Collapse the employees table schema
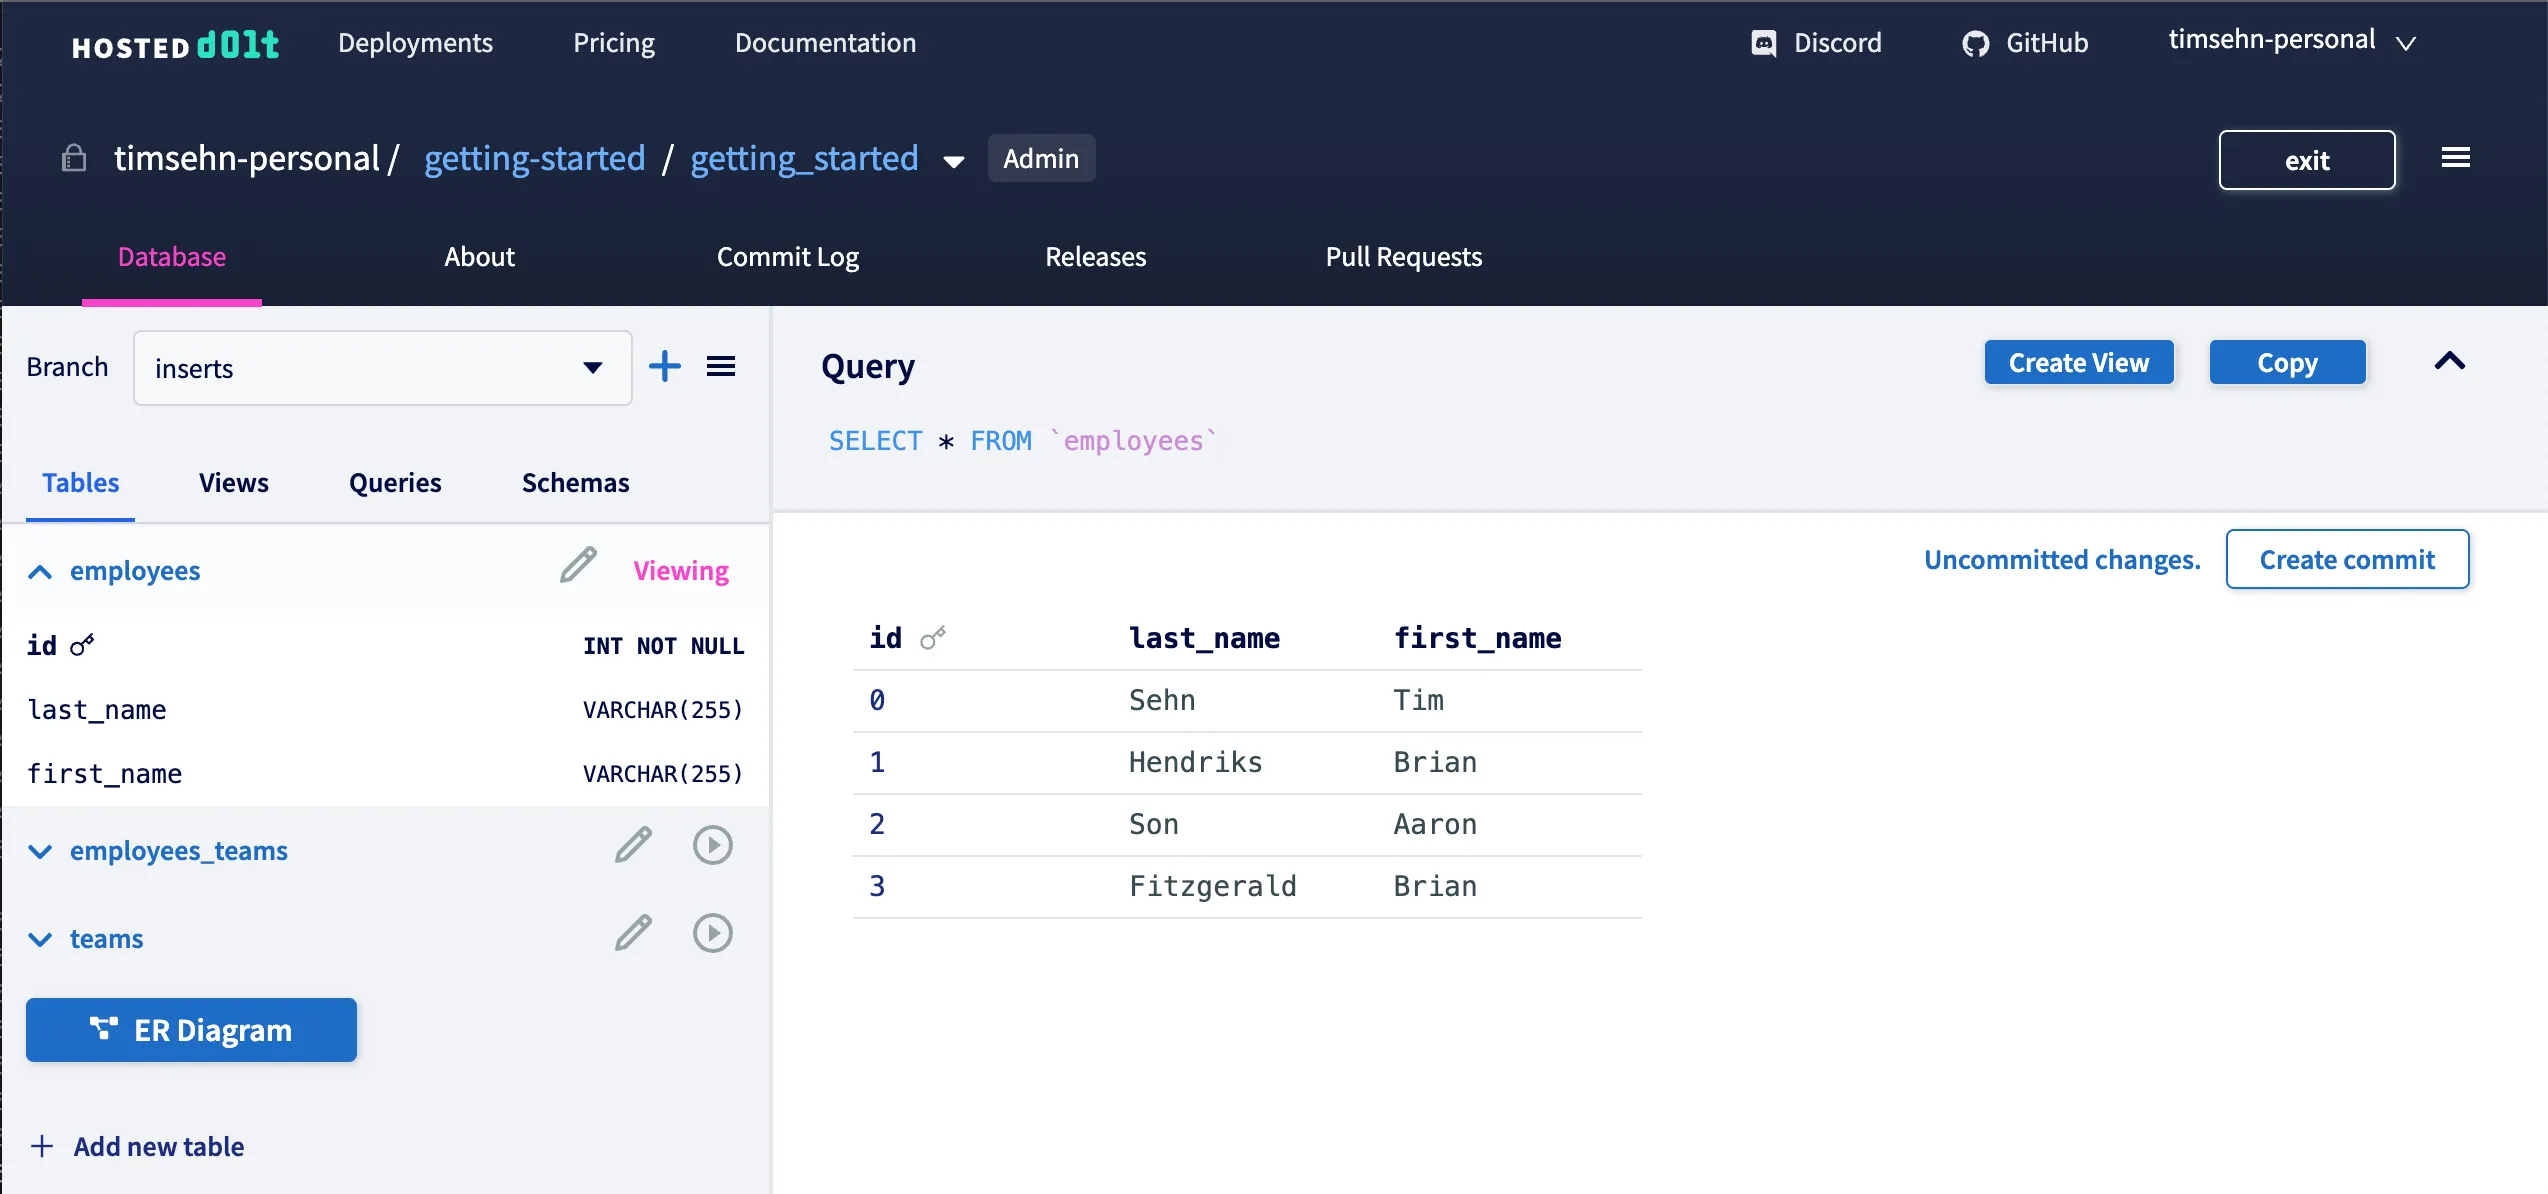2548x1194 pixels. (x=40, y=572)
